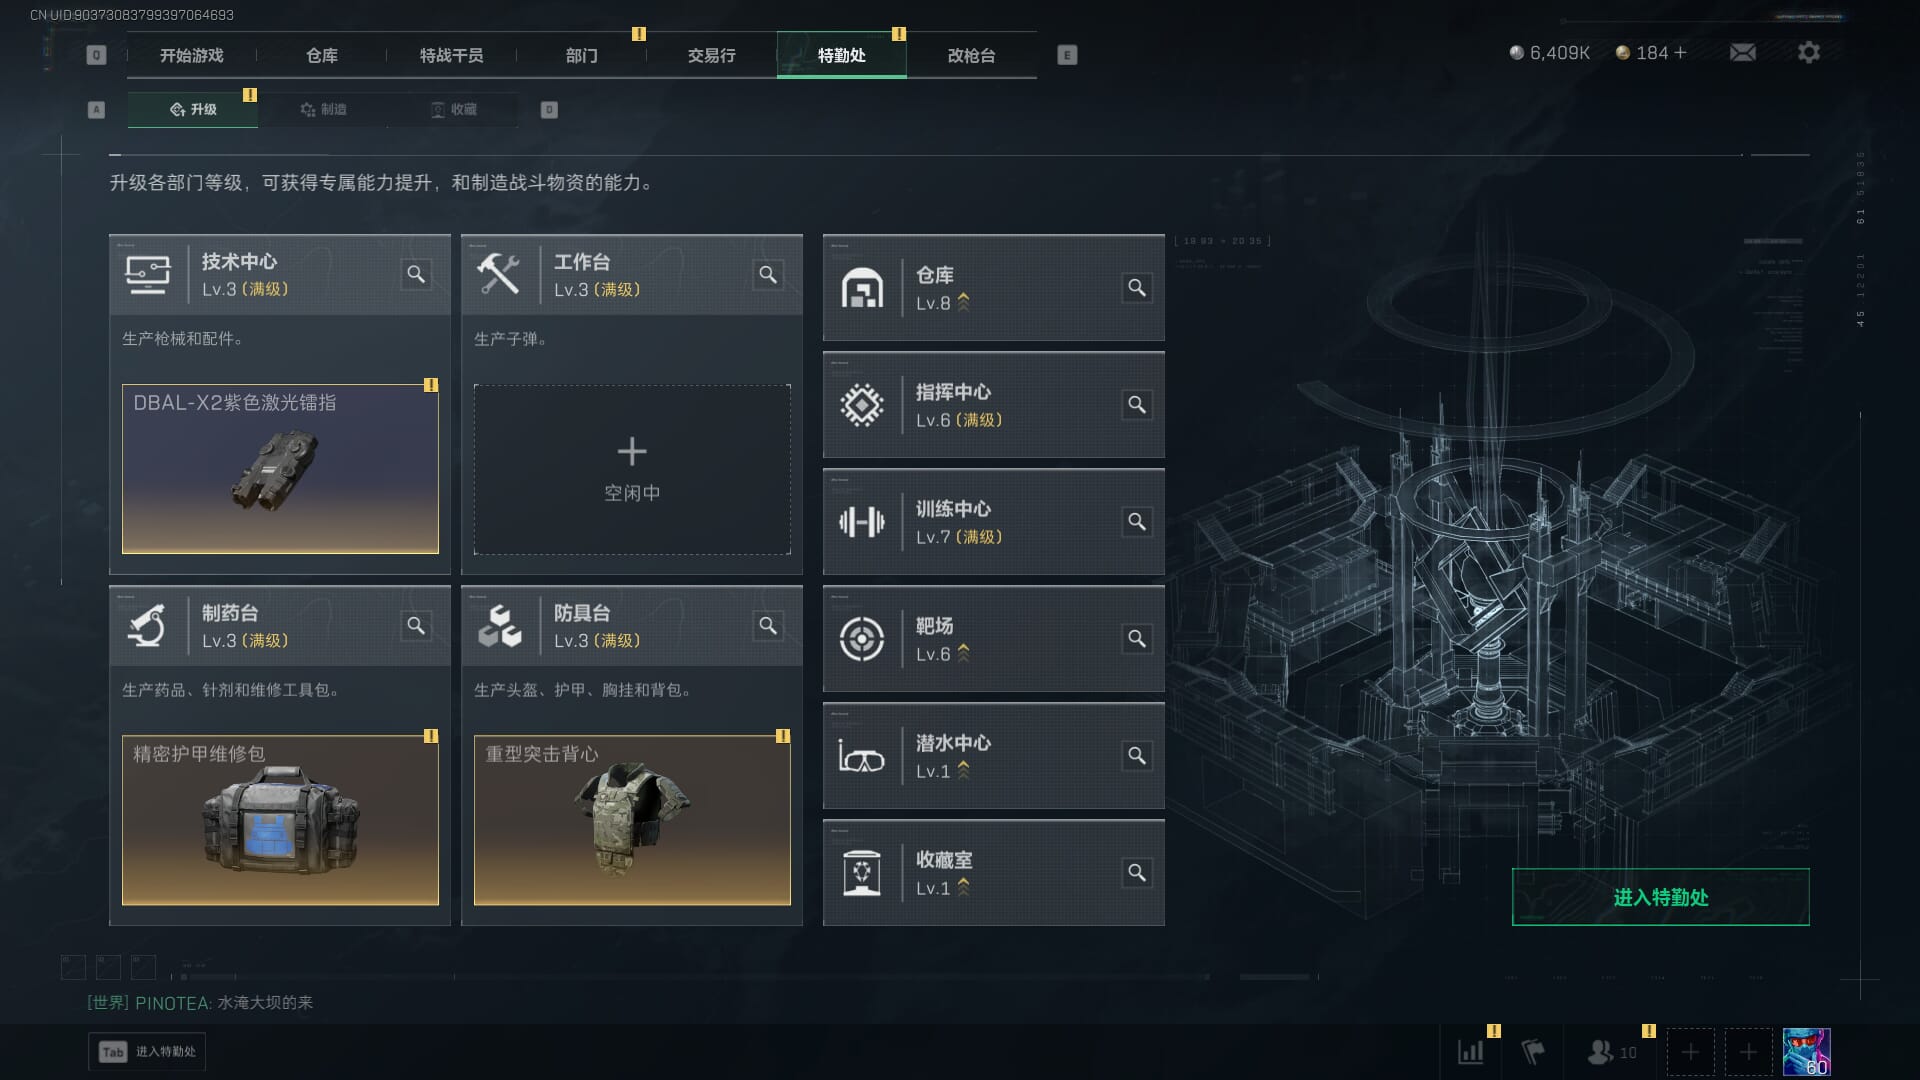The width and height of the screenshot is (1920, 1080).
Task: Open 收藏室 upgrade panel
Action: (x=993, y=873)
